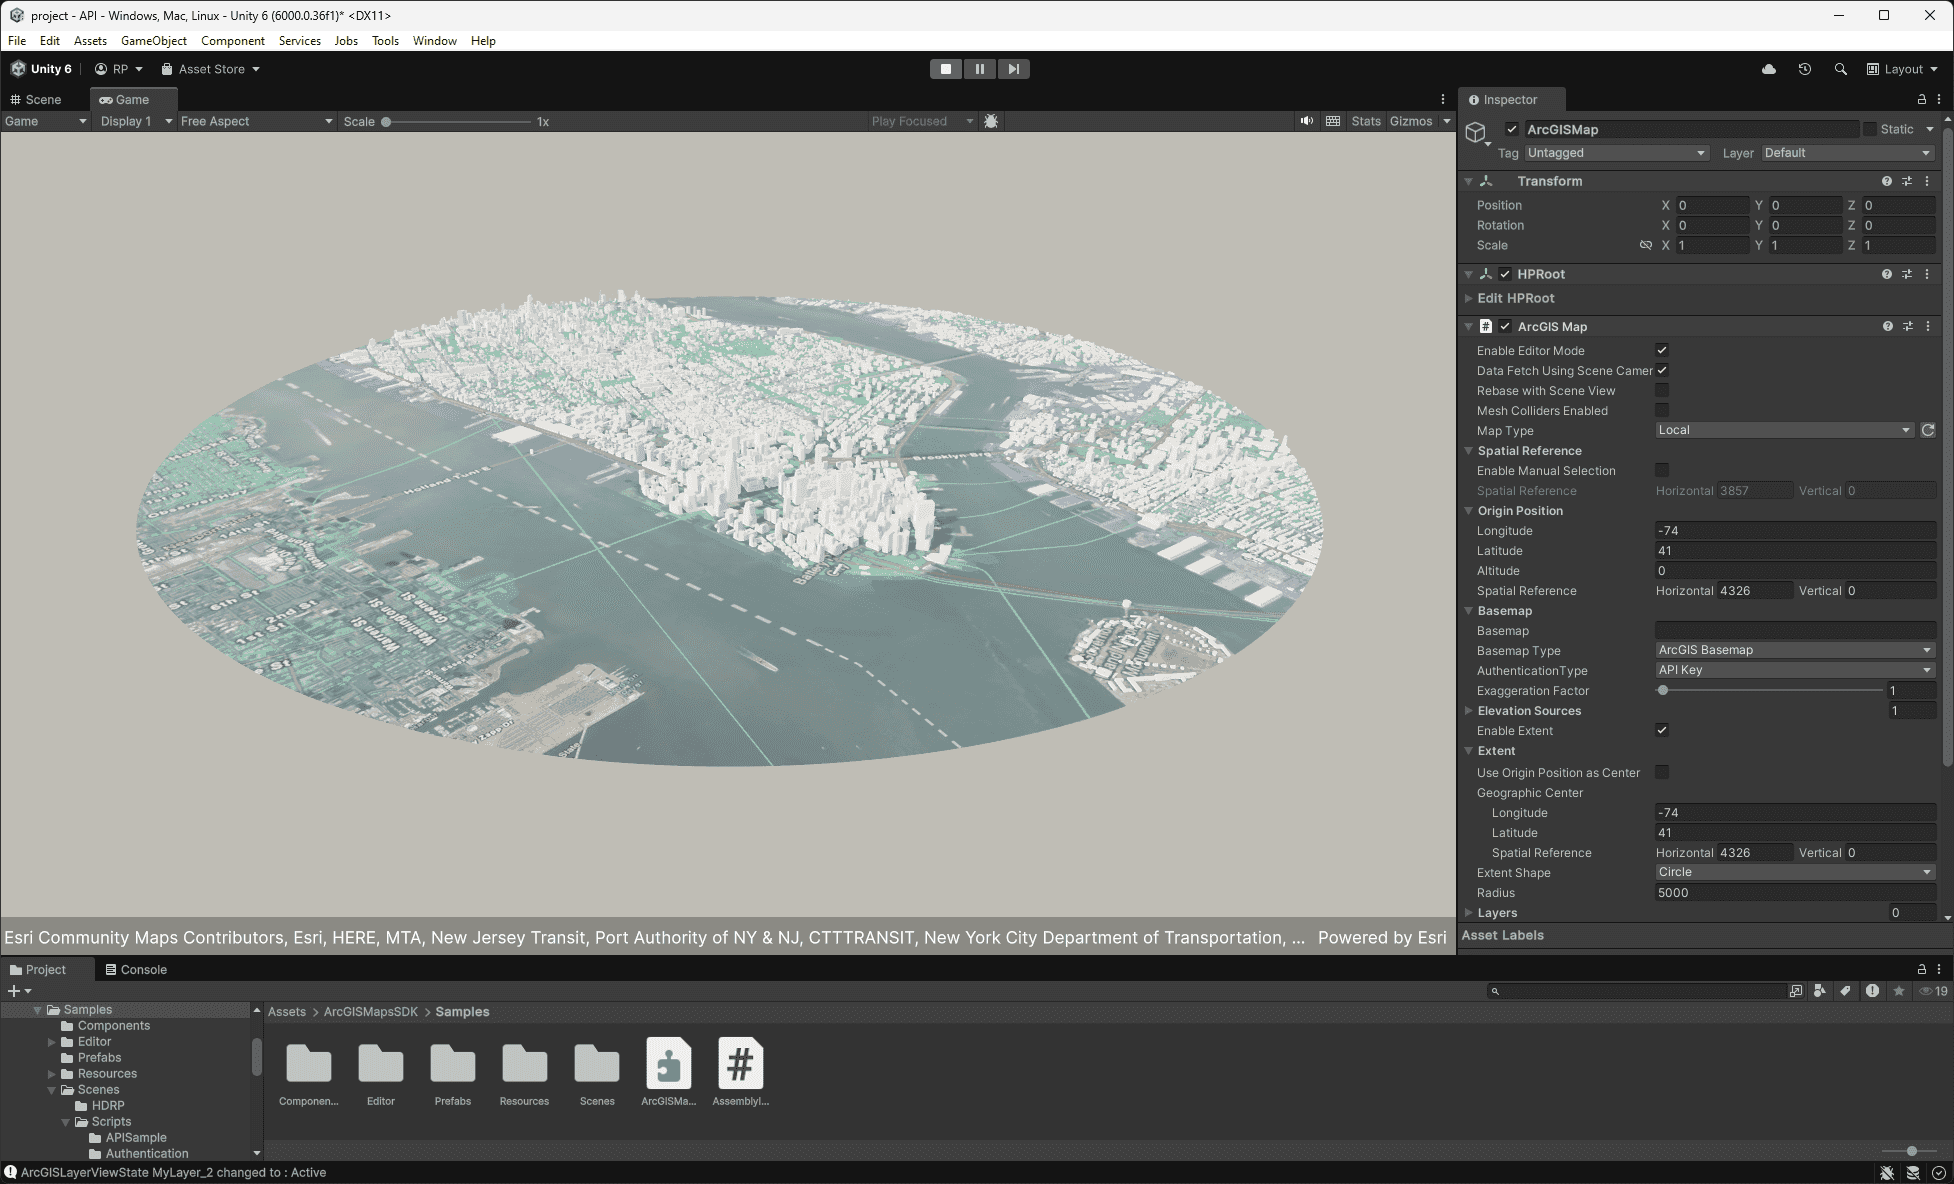Click the help icon on the Transform component
This screenshot has width=1954, height=1184.
[x=1887, y=181]
